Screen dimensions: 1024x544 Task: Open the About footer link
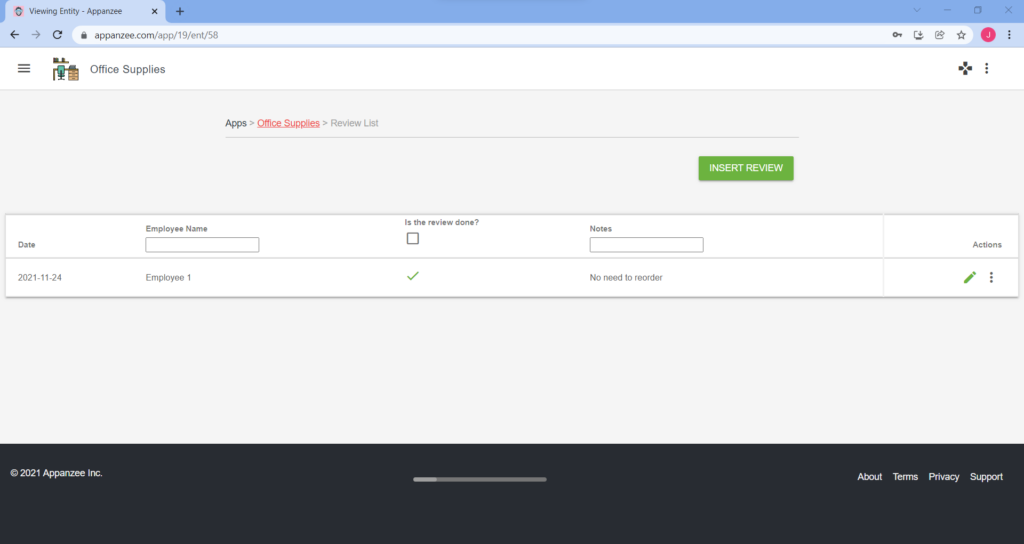[869, 477]
